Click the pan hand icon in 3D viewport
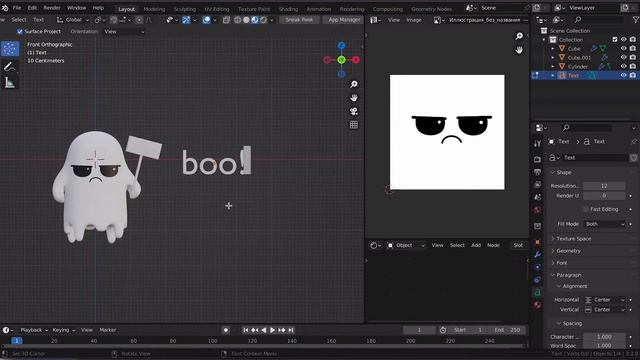 point(354,98)
